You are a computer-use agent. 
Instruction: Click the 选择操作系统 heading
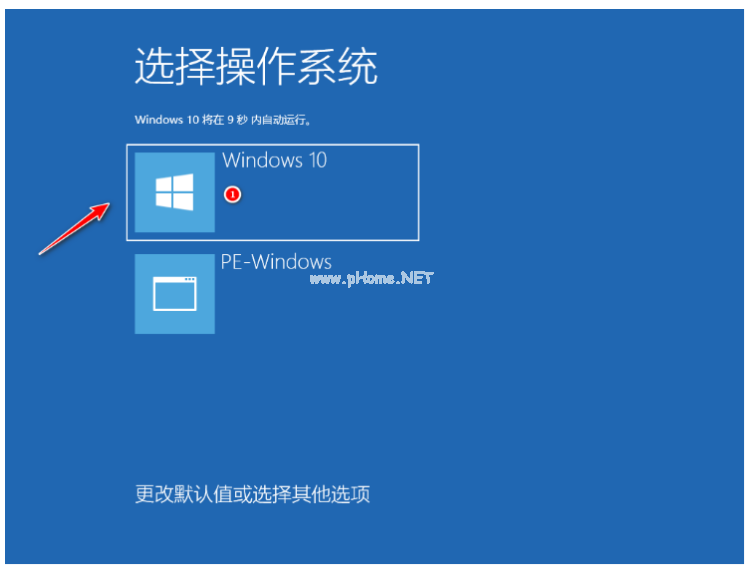point(256,67)
